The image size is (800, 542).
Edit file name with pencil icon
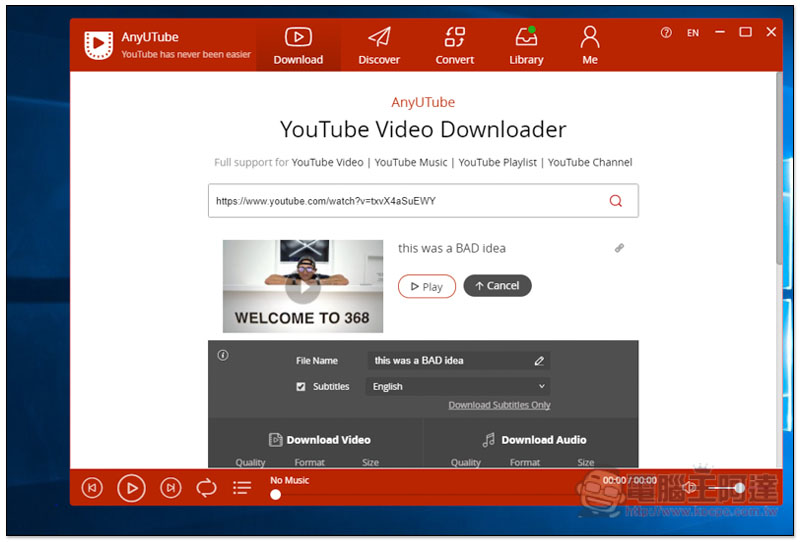539,361
